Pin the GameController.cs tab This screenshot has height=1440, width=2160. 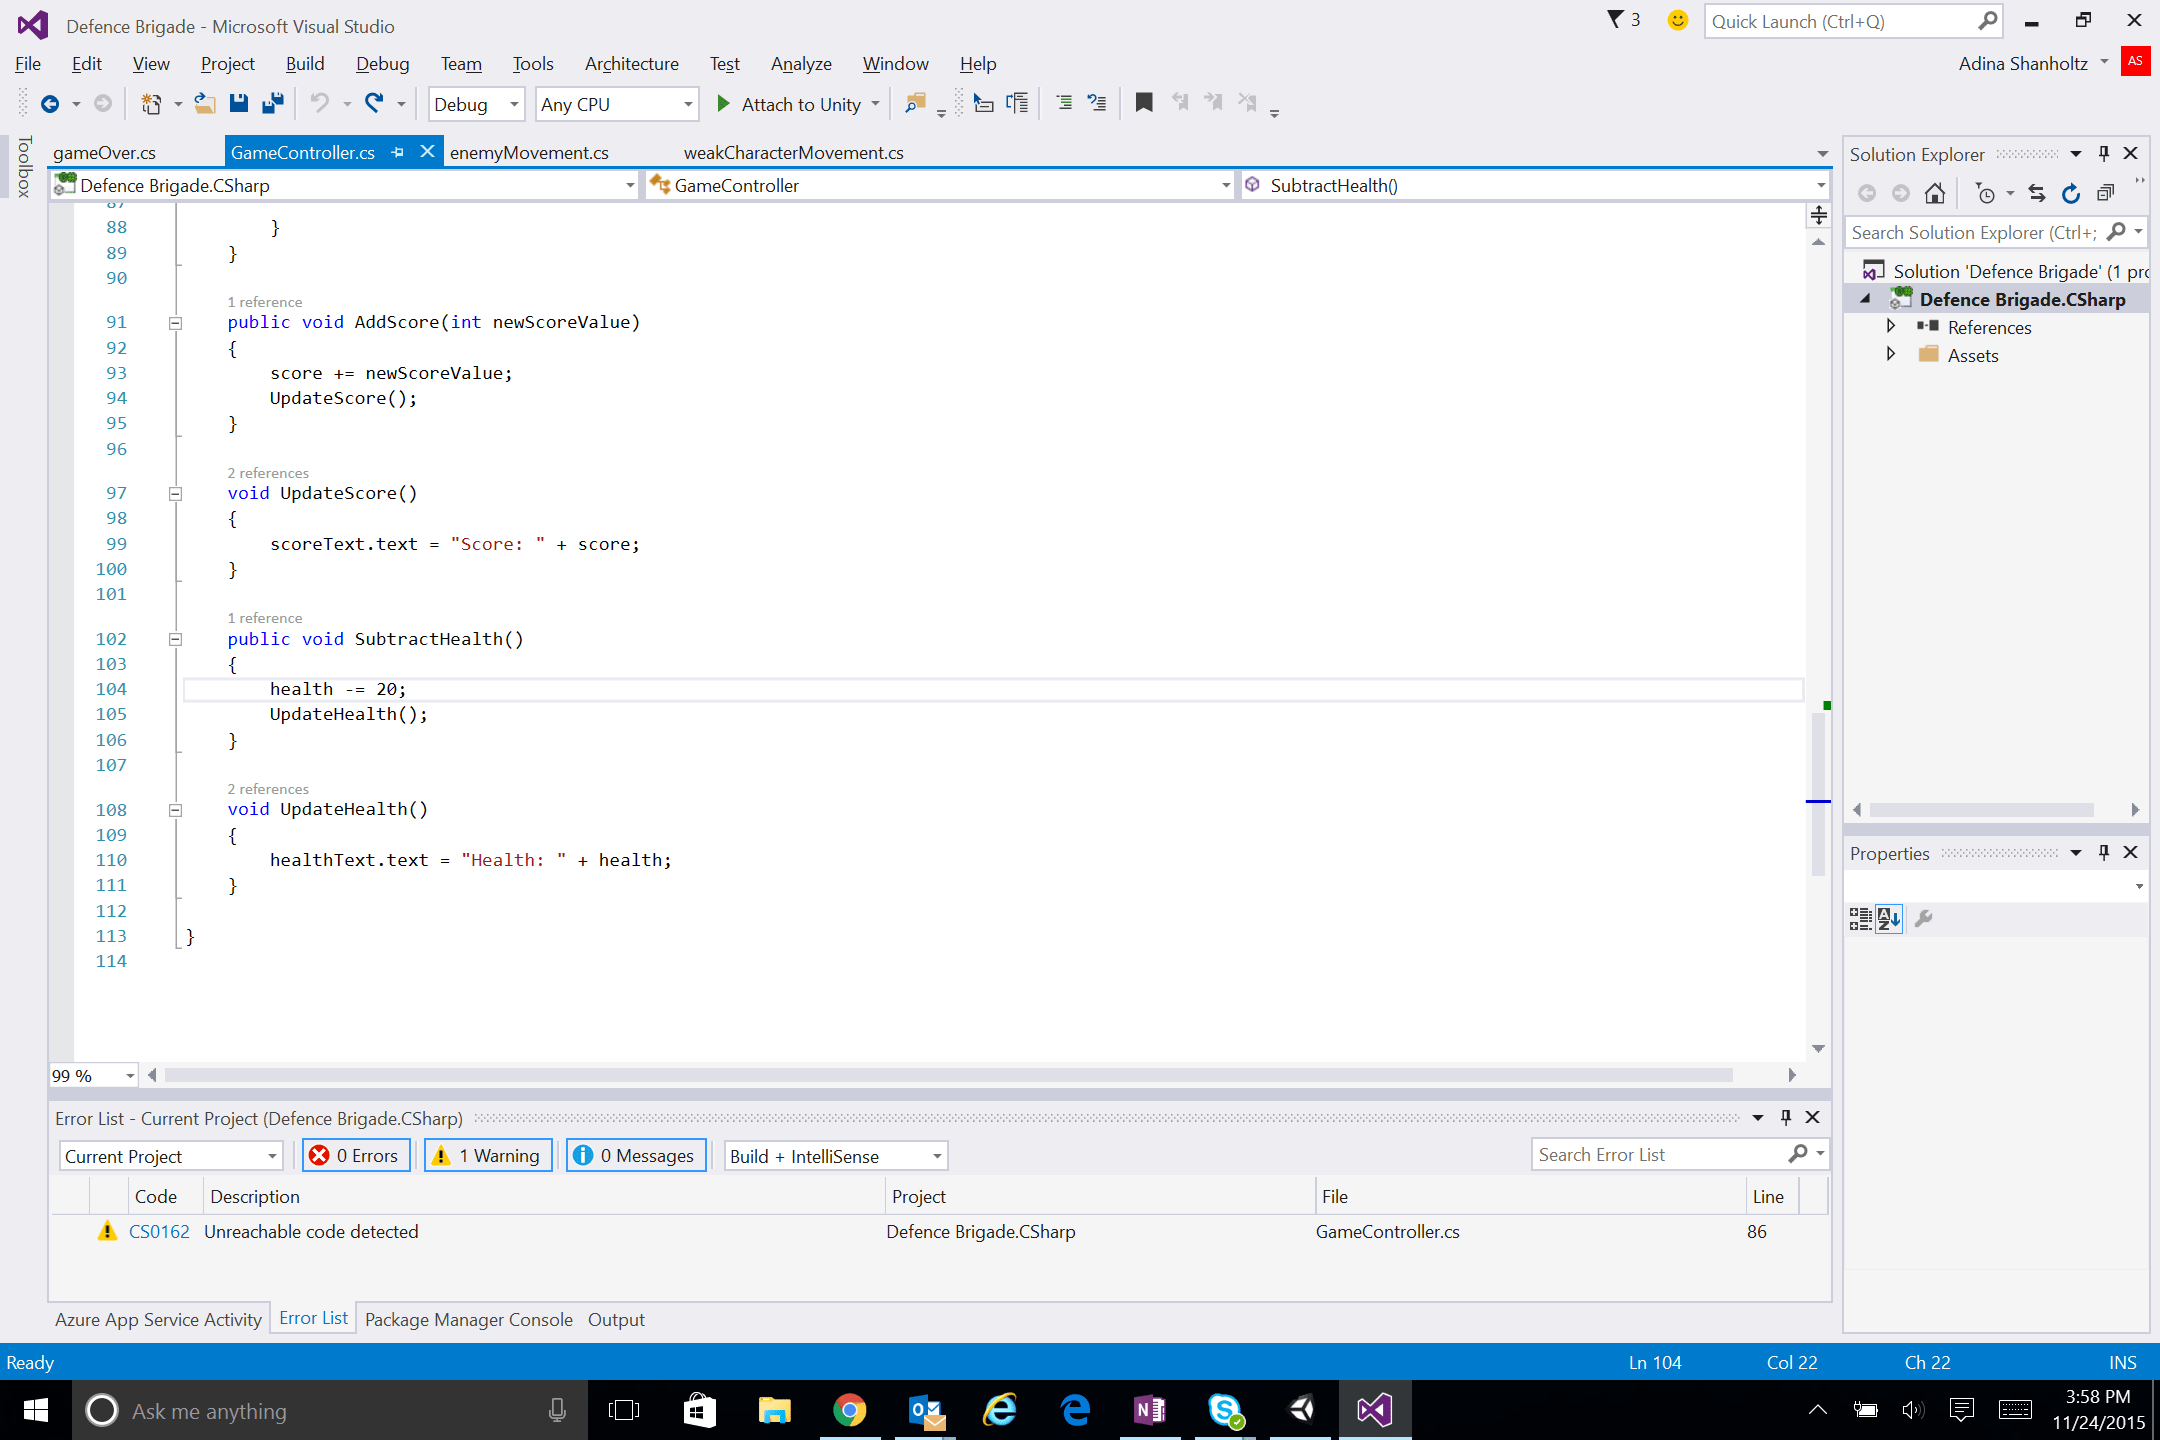pyautogui.click(x=398, y=152)
